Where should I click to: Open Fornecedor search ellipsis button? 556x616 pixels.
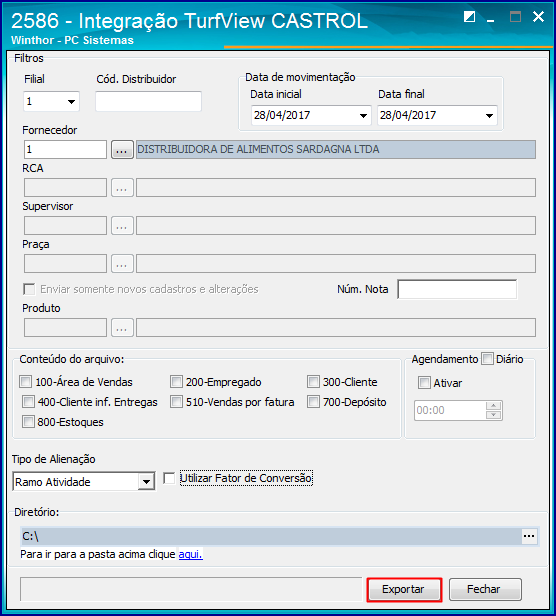(122, 150)
